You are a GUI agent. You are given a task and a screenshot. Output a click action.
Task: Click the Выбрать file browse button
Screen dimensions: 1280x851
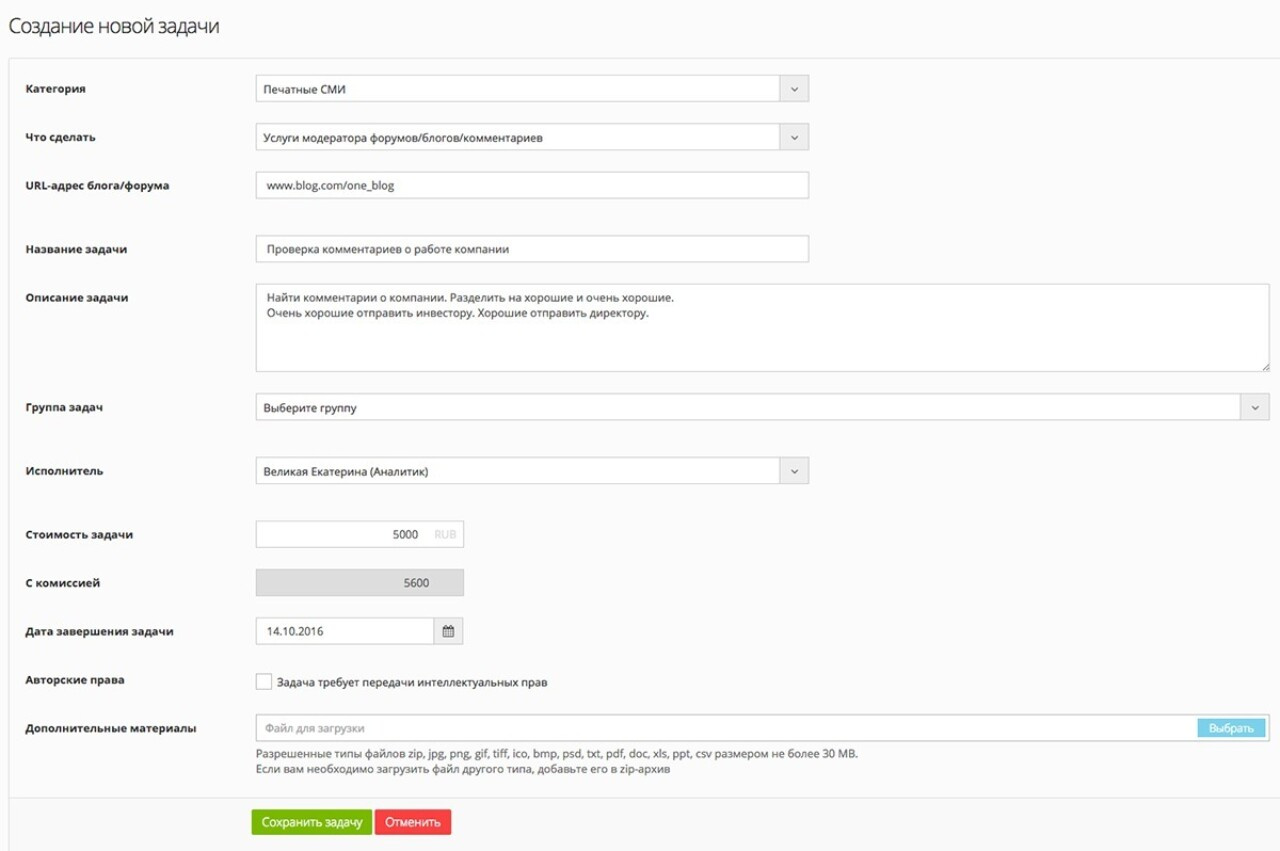pos(1231,728)
